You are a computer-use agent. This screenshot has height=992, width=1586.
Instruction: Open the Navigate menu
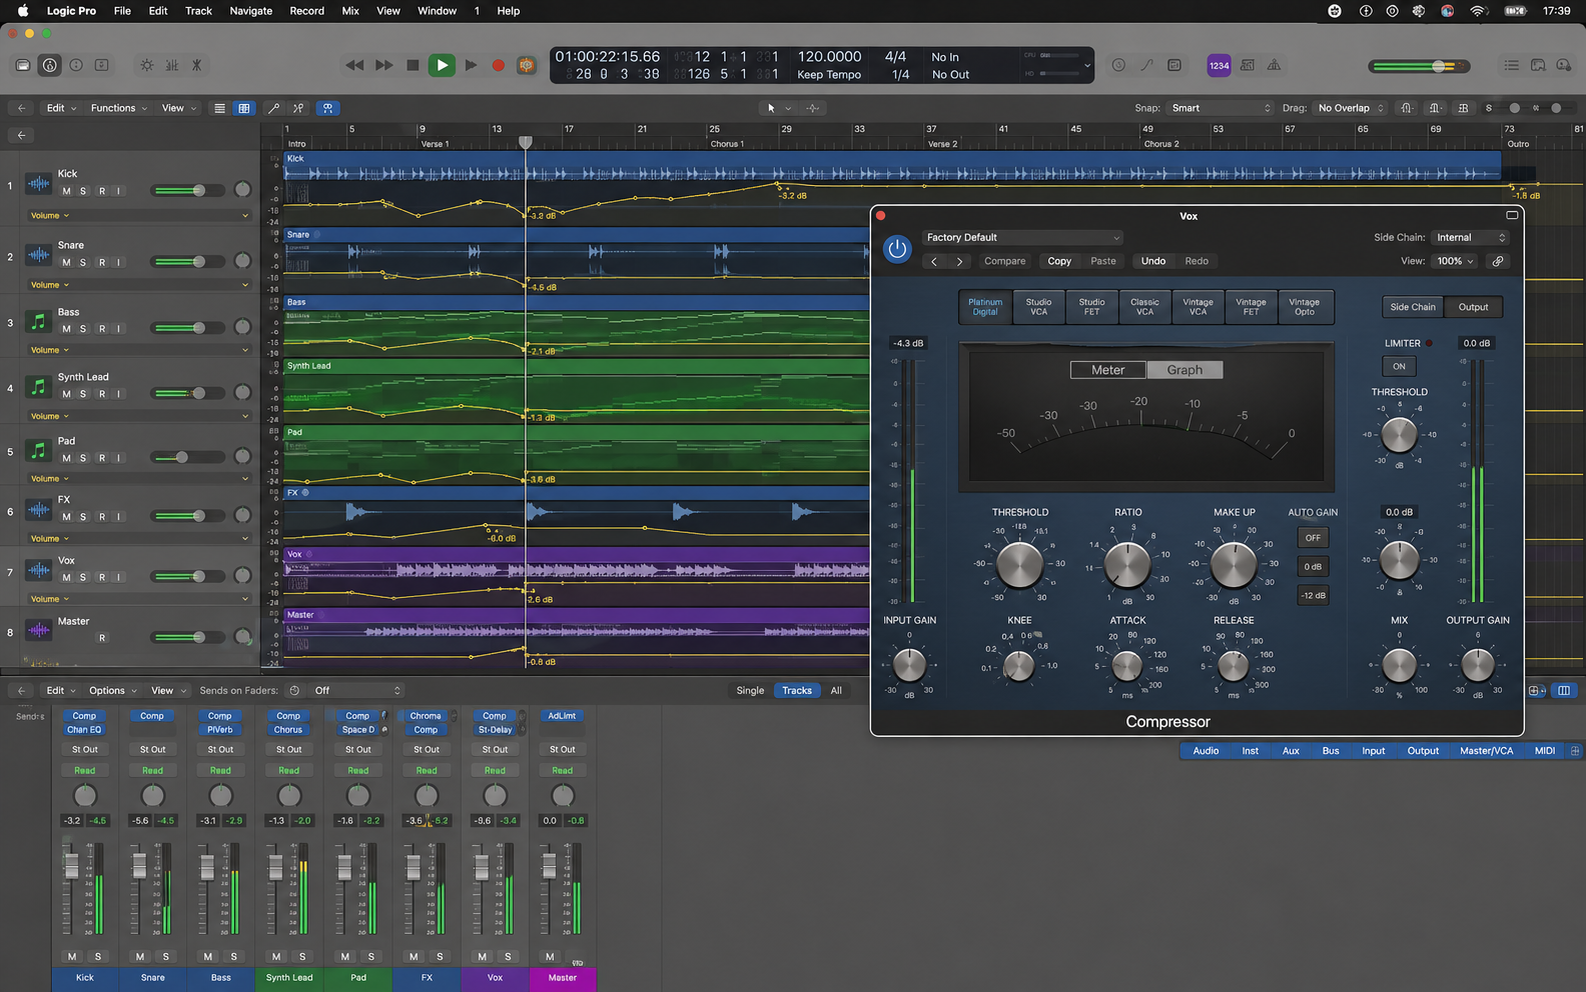(x=251, y=11)
